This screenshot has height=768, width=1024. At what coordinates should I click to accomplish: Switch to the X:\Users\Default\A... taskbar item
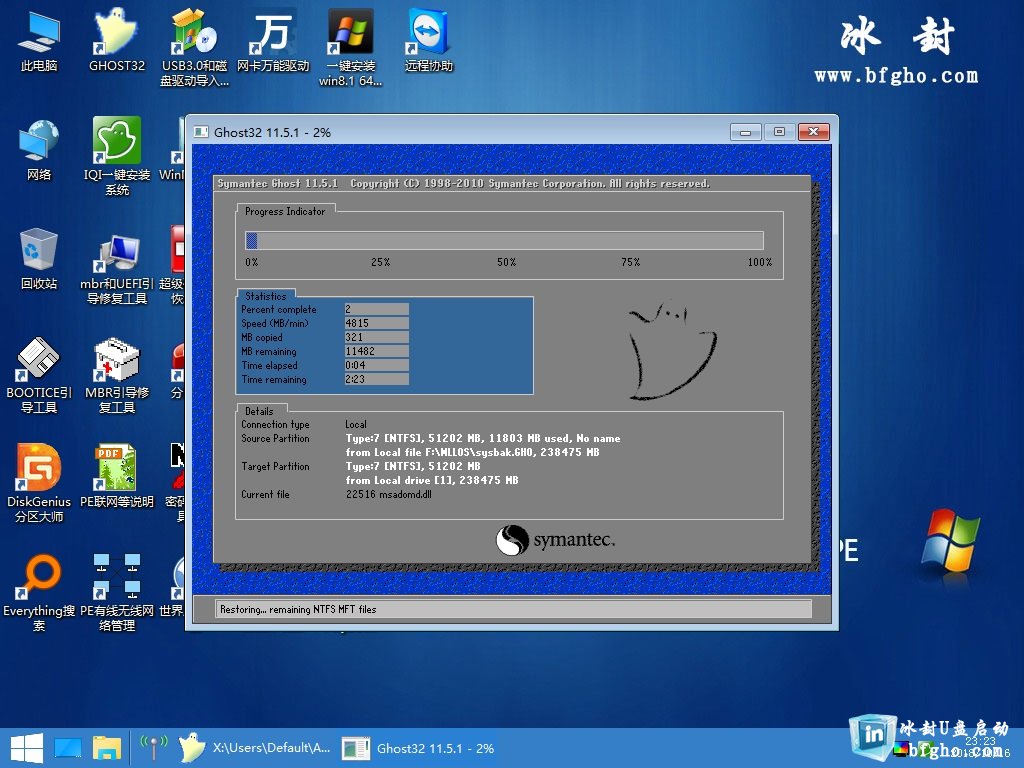(255, 748)
